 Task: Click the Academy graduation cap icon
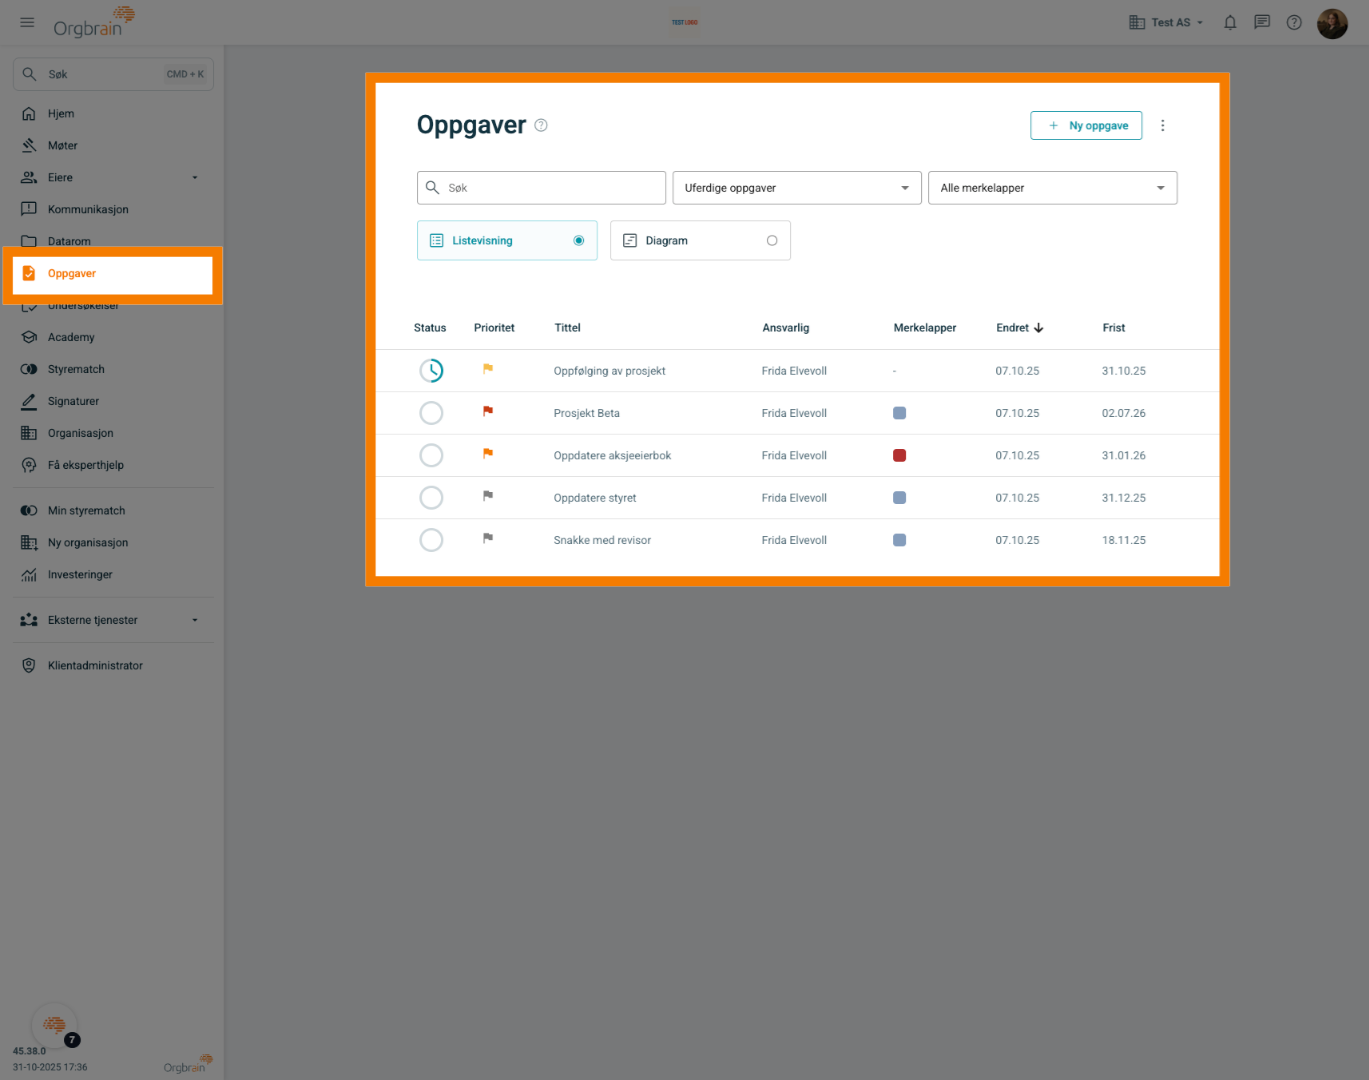(29, 338)
